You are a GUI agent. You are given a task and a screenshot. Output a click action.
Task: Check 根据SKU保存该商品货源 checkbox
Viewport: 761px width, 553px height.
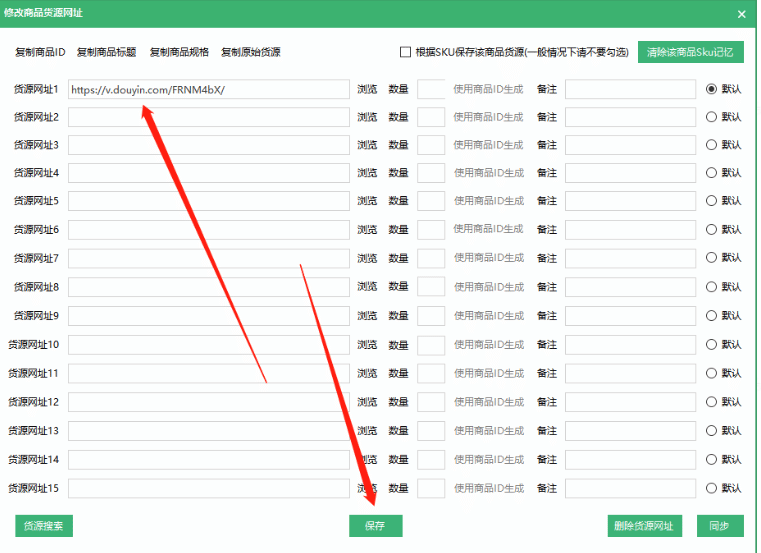405,52
